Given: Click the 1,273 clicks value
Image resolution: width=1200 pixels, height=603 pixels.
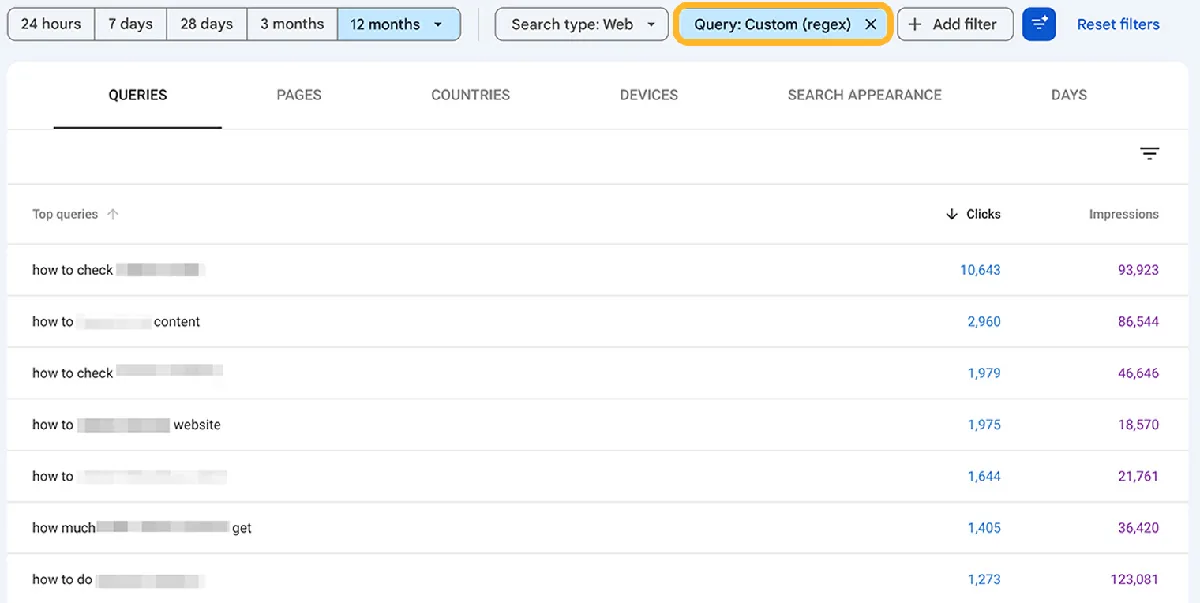Looking at the screenshot, I should pyautogui.click(x=984, y=579).
